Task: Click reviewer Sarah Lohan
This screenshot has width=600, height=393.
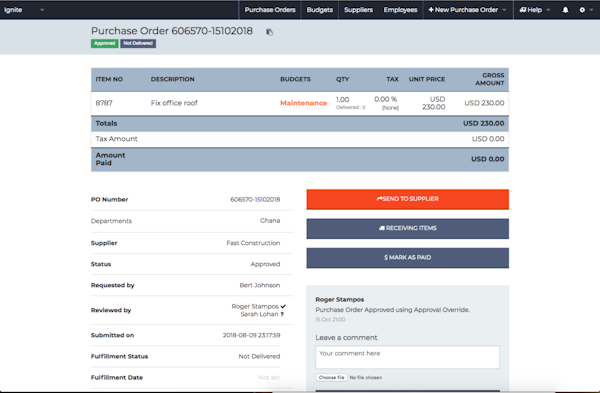Action: pyautogui.click(x=262, y=314)
